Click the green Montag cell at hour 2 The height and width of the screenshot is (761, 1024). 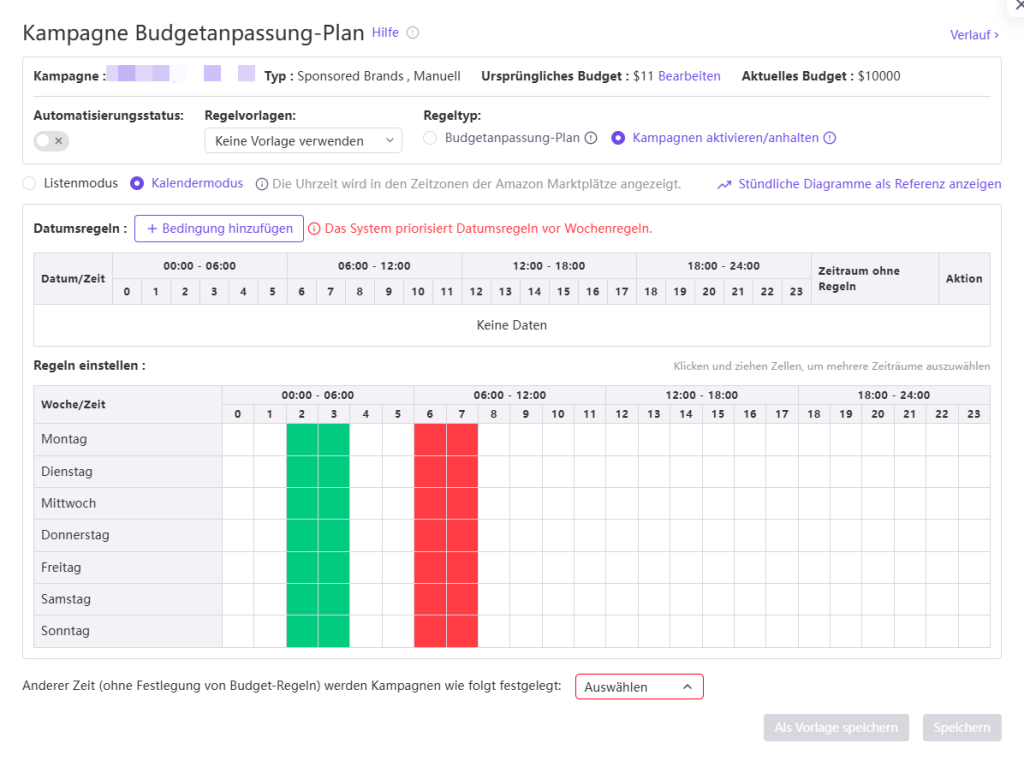pyautogui.click(x=302, y=440)
